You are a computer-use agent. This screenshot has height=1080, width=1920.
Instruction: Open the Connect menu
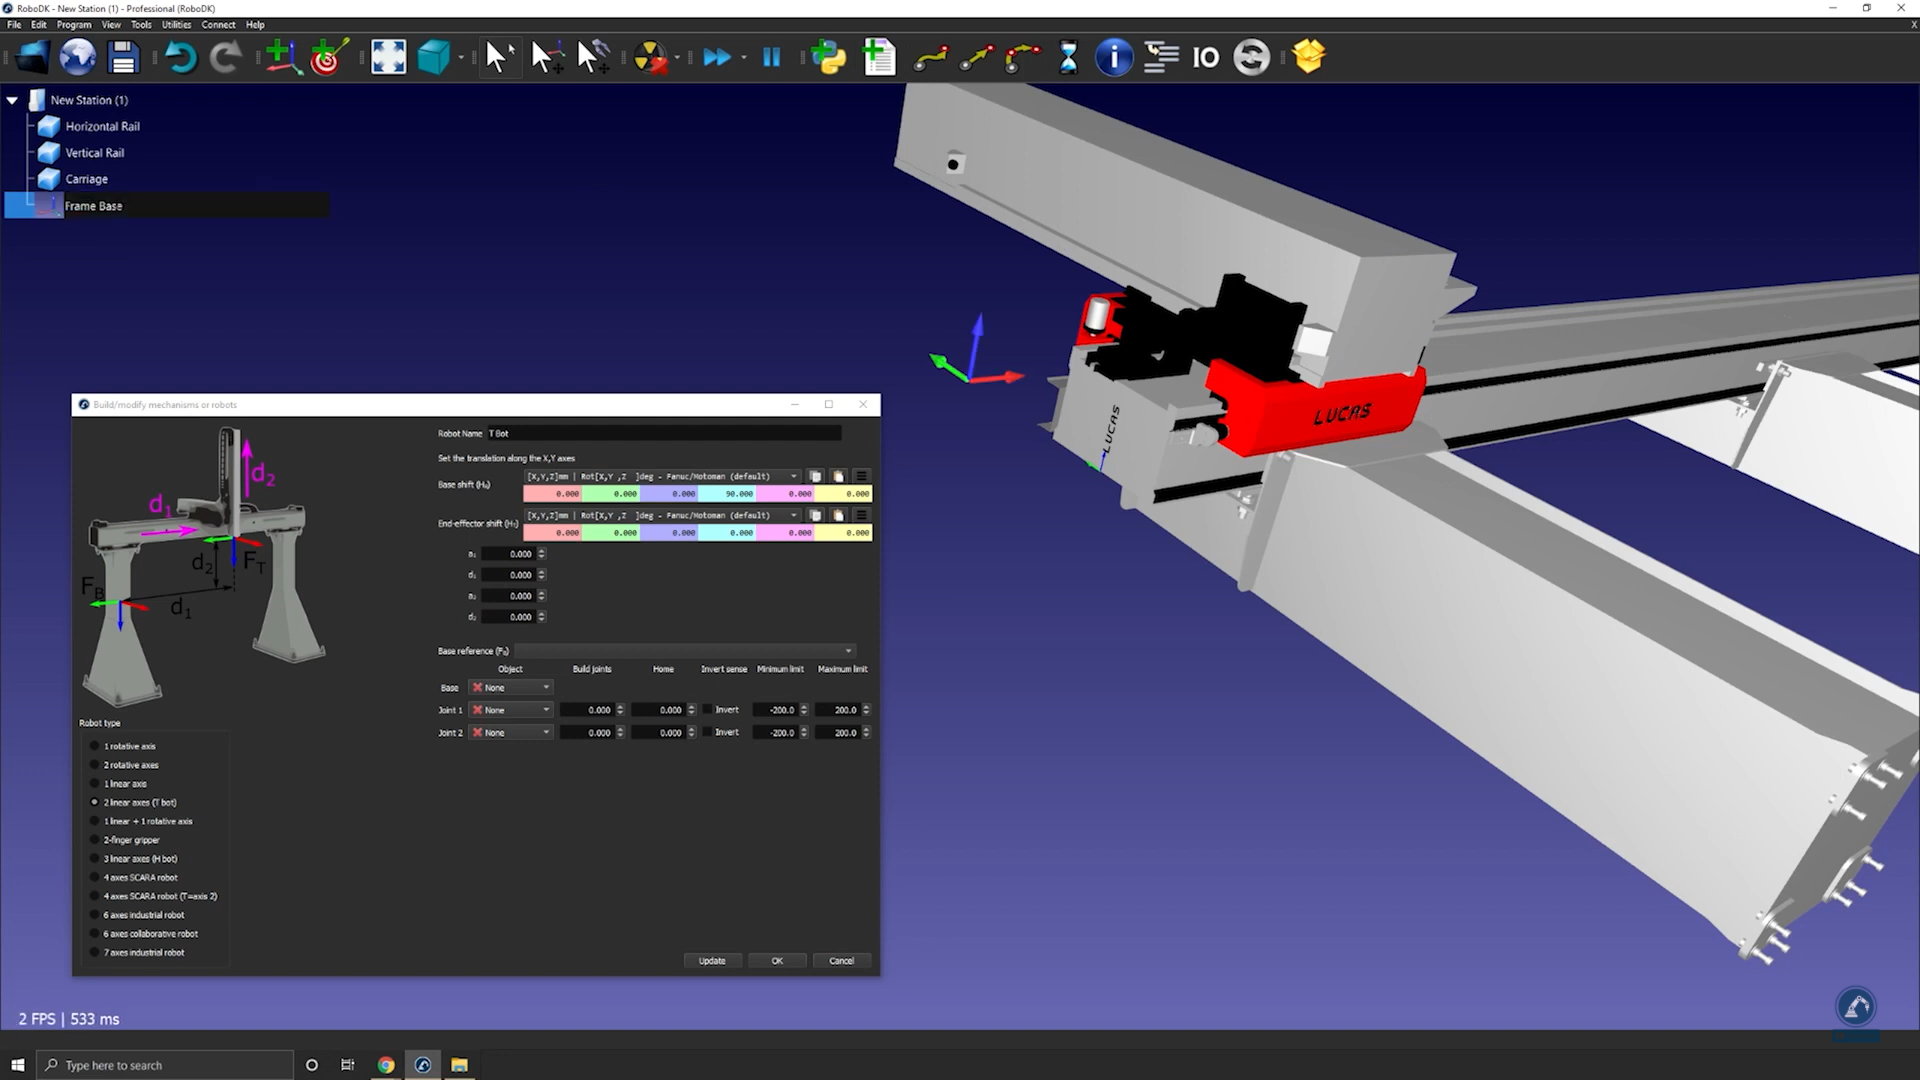point(218,24)
